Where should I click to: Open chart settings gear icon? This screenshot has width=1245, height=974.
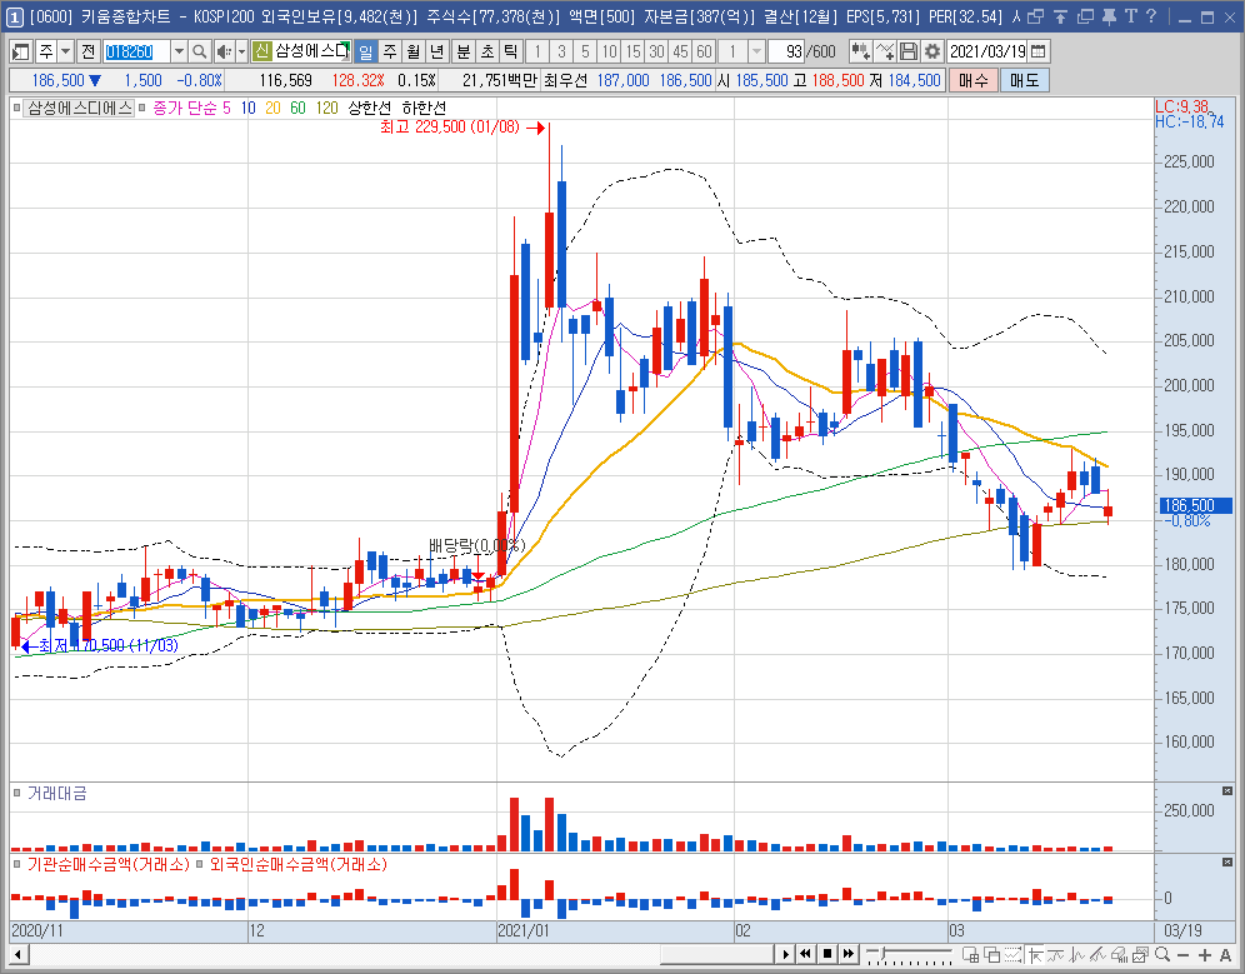932,51
